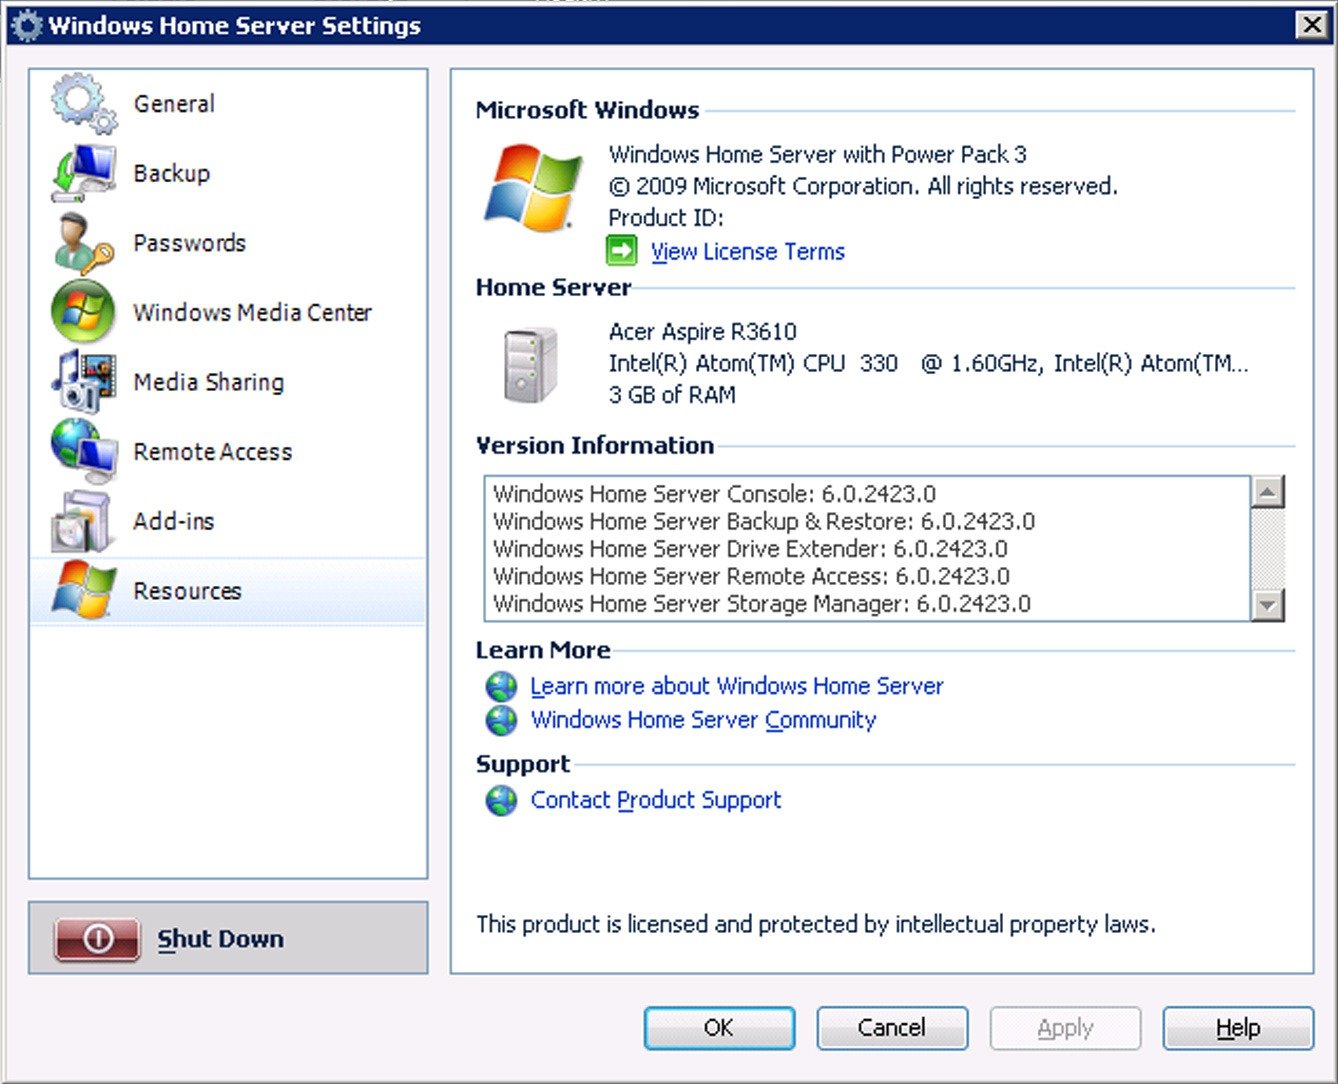Click the Windows Media Center orb icon
This screenshot has height=1084, width=1338.
[84, 312]
